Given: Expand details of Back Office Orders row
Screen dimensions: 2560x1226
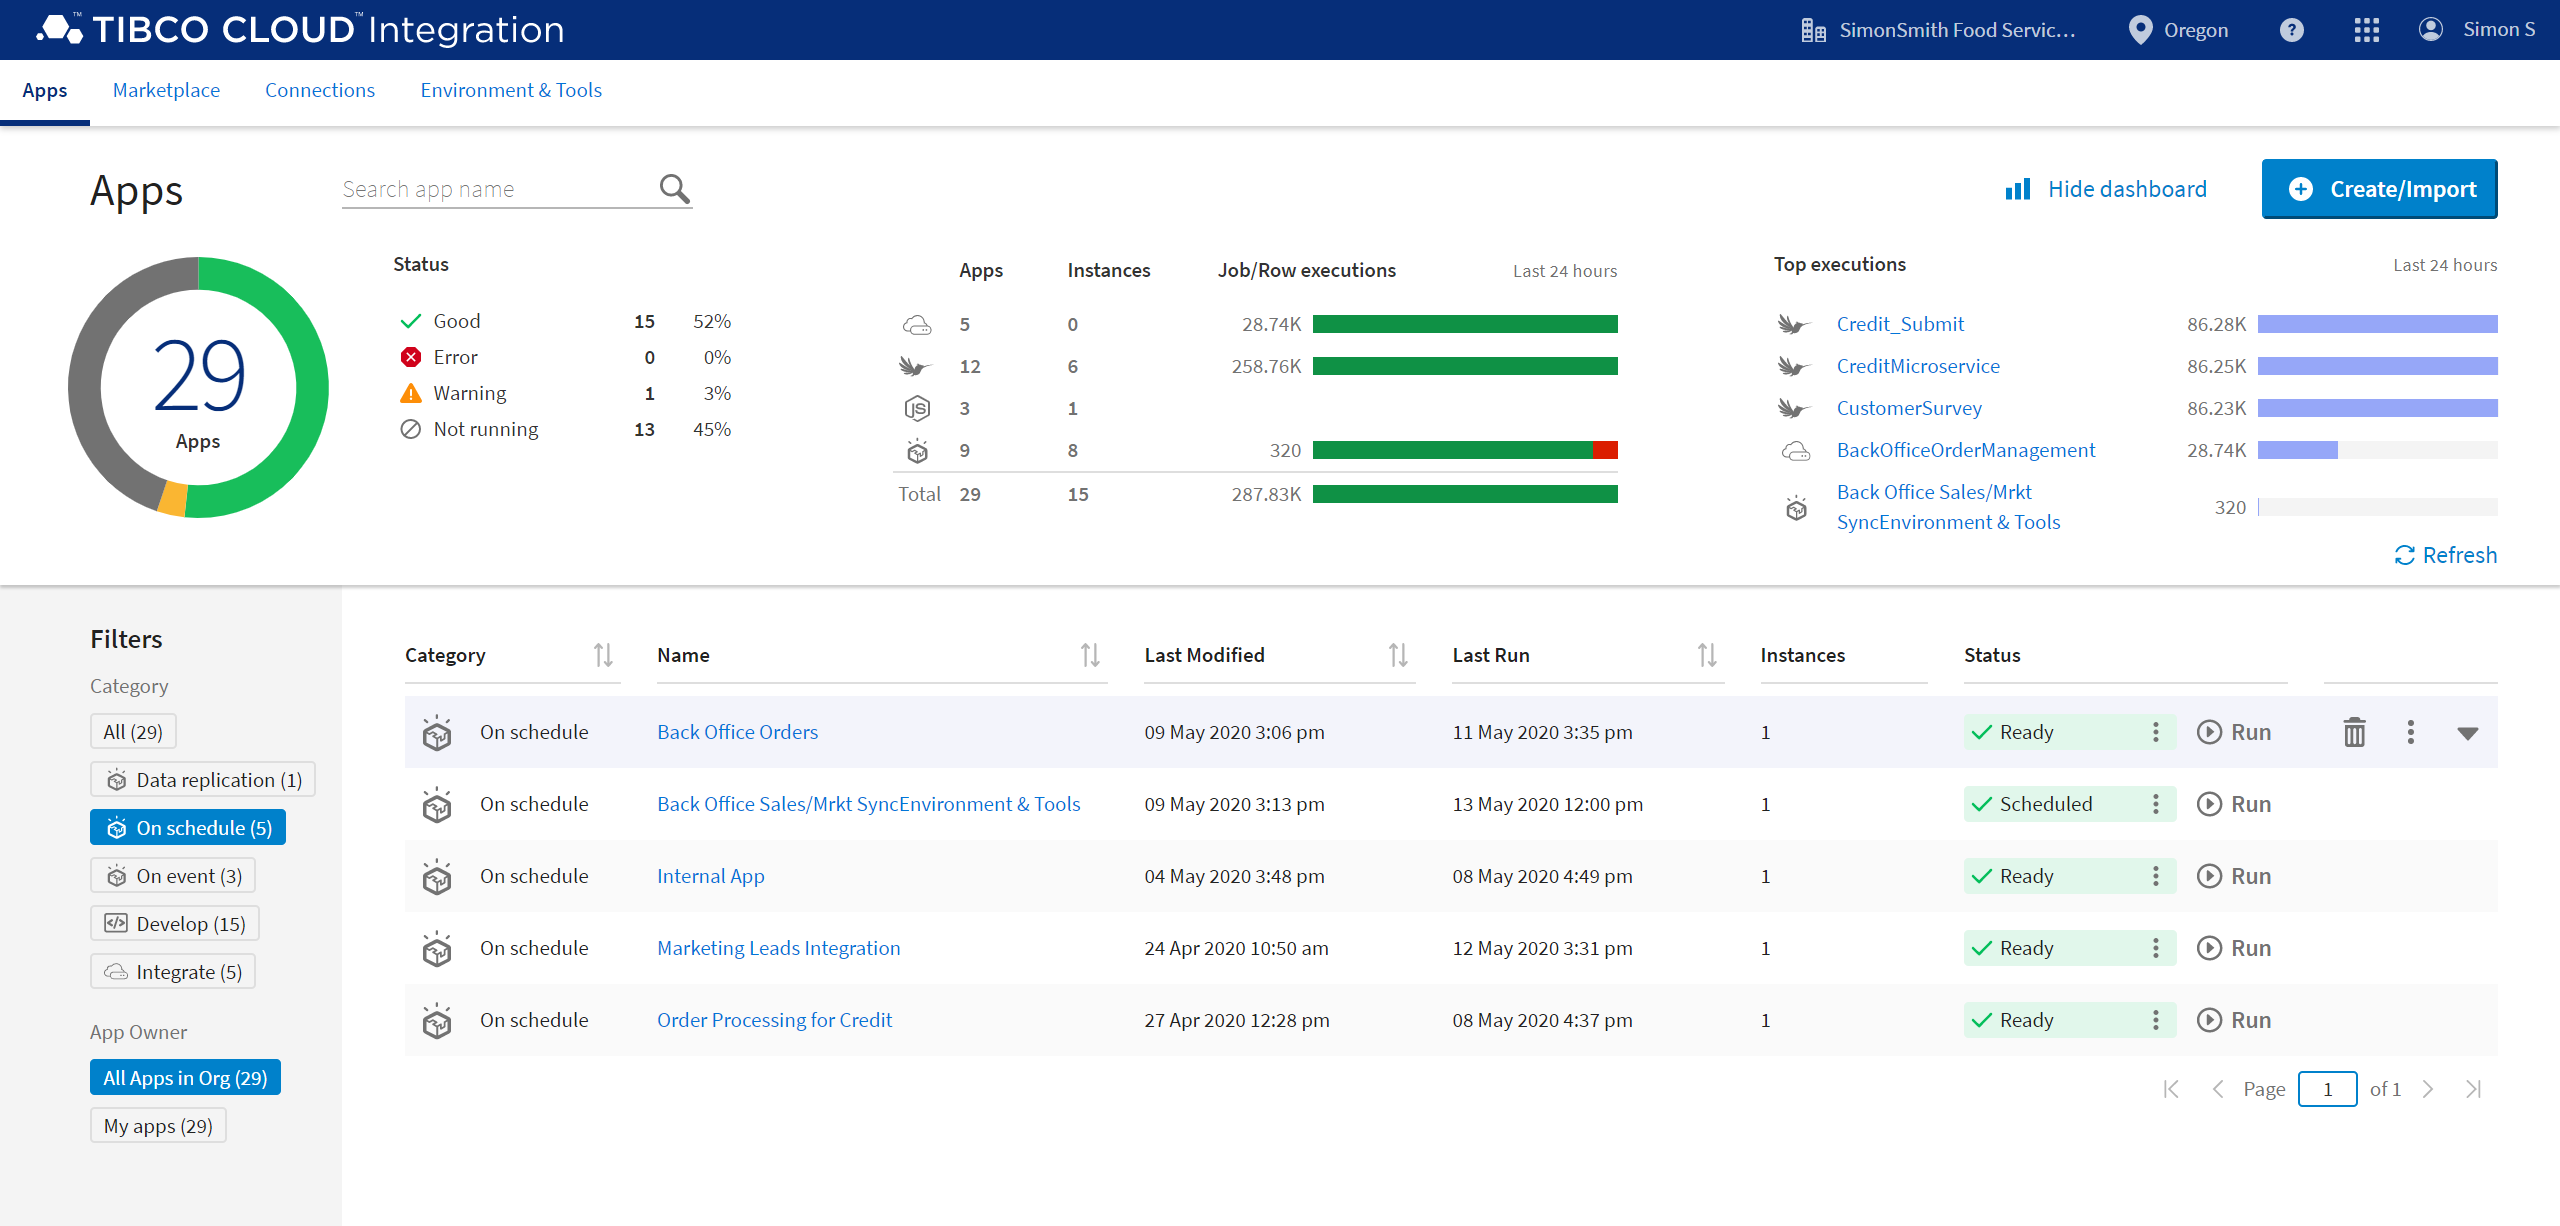Looking at the screenshot, I should click(2469, 731).
